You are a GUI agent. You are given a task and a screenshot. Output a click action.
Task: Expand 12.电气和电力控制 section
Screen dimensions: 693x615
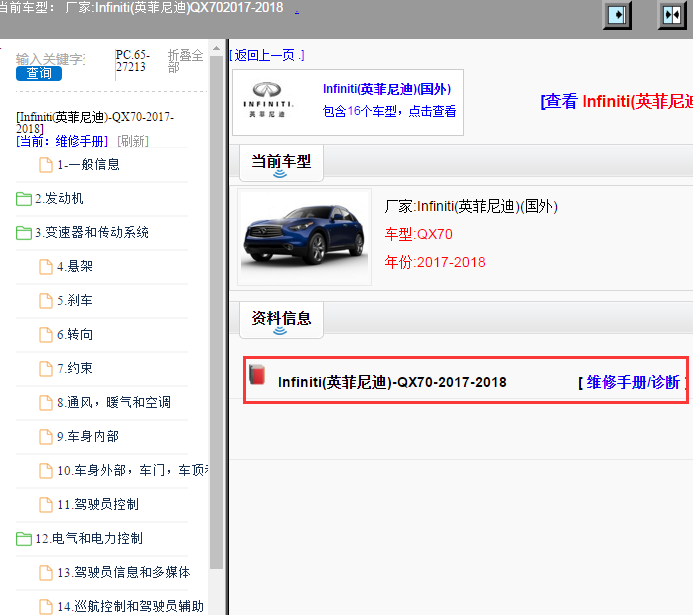click(89, 538)
